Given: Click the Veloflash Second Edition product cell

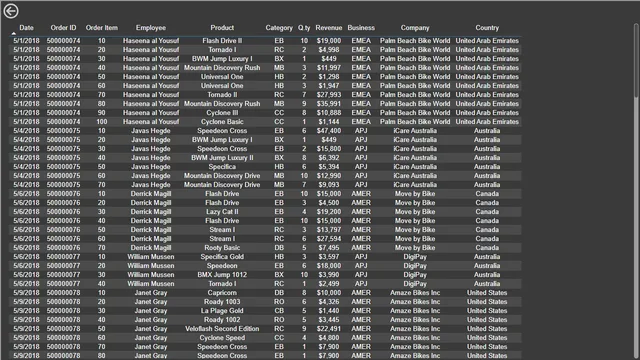Looking at the screenshot, I should click(222, 329).
